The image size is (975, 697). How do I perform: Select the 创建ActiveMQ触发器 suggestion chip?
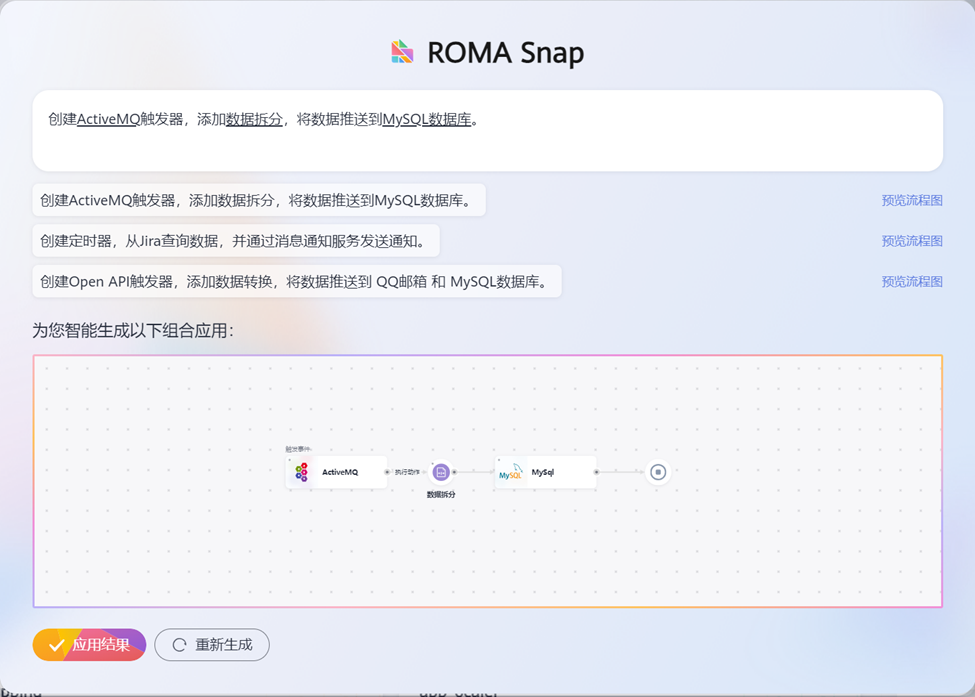tap(259, 200)
